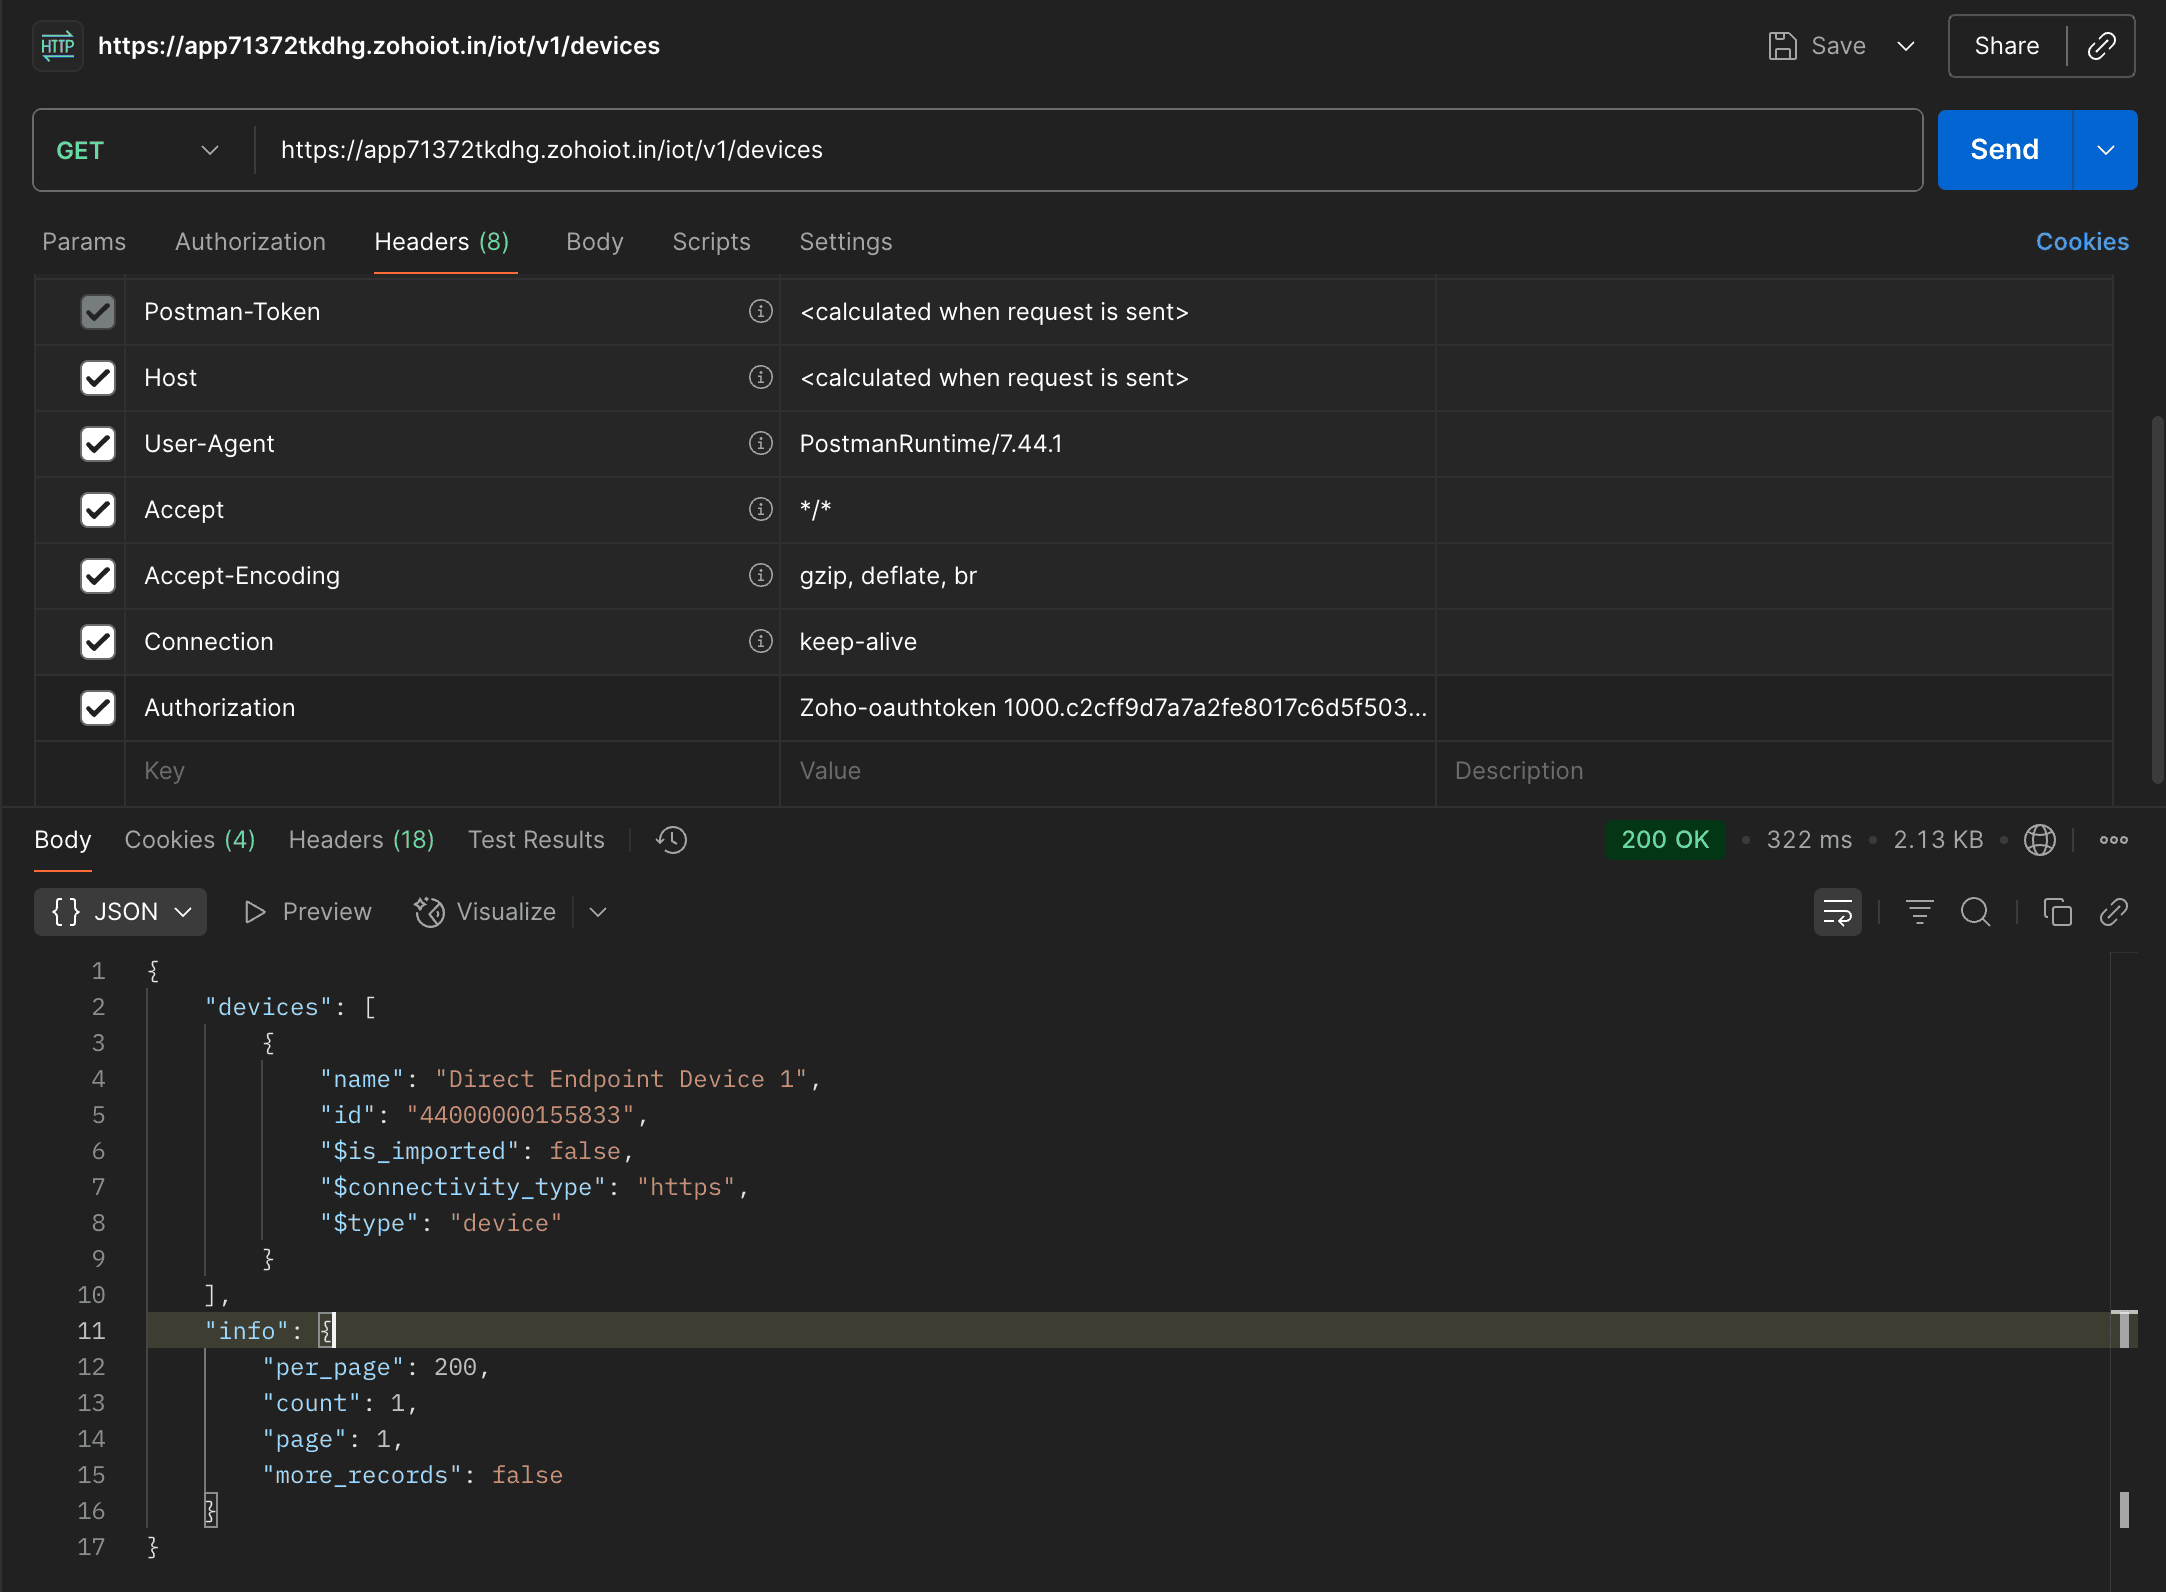
Task: Click the copy link icon beside Share
Action: pyautogui.click(x=2101, y=46)
